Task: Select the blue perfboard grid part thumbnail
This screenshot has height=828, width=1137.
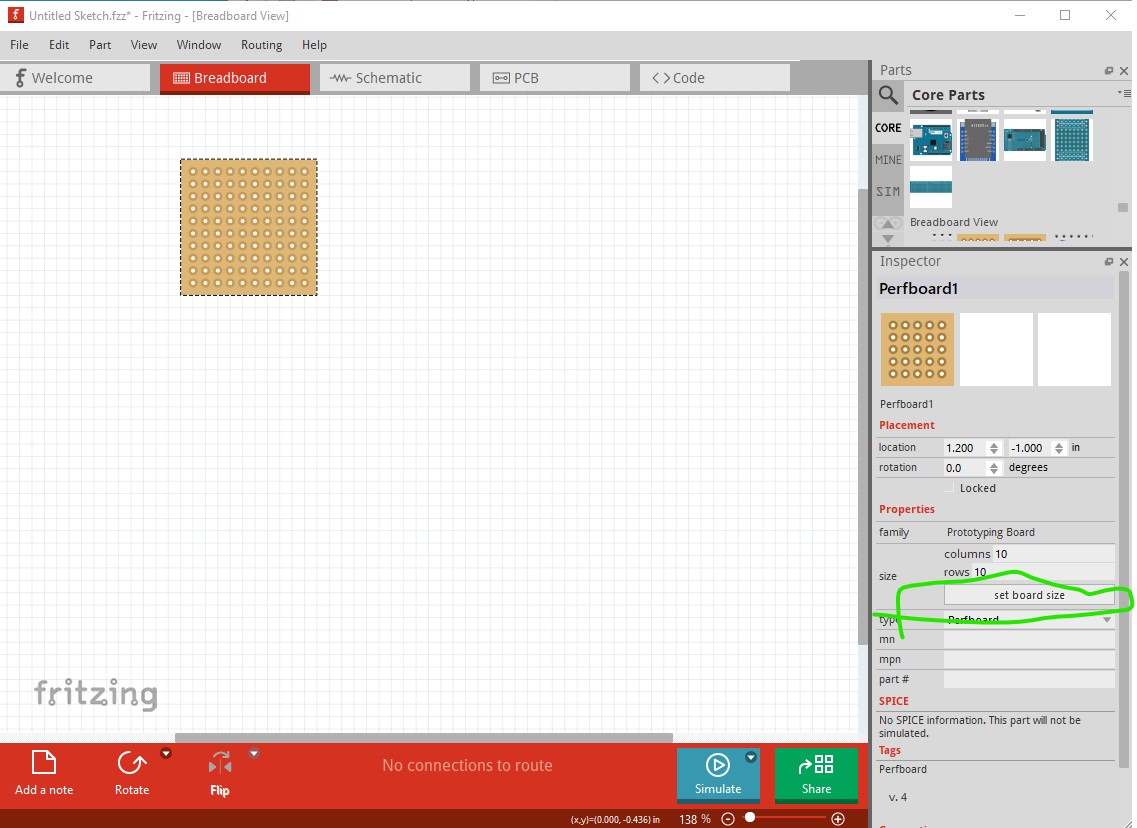Action: click(1072, 140)
